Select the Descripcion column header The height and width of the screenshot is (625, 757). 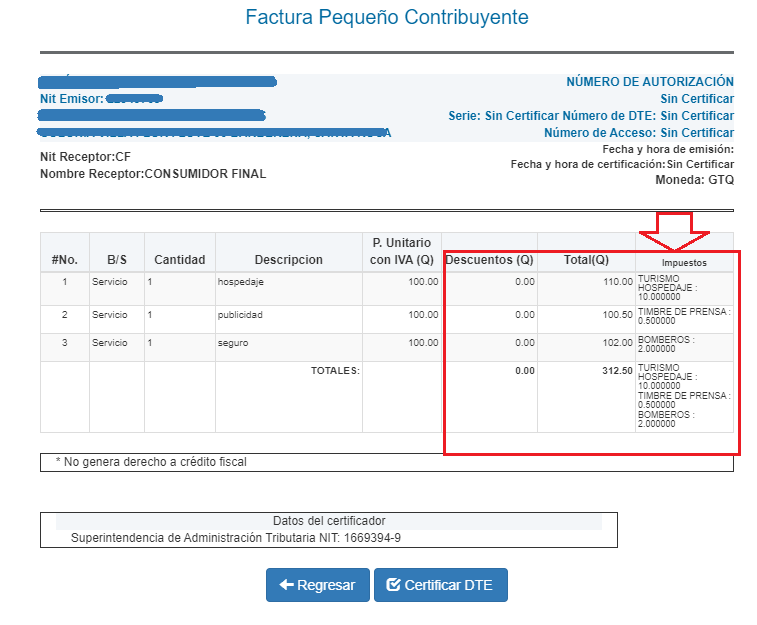pos(288,259)
